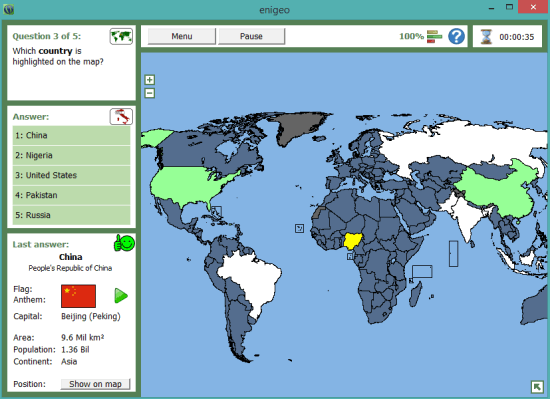
Task: Click the arrow icon in map bottom corner
Action: click(x=537, y=387)
